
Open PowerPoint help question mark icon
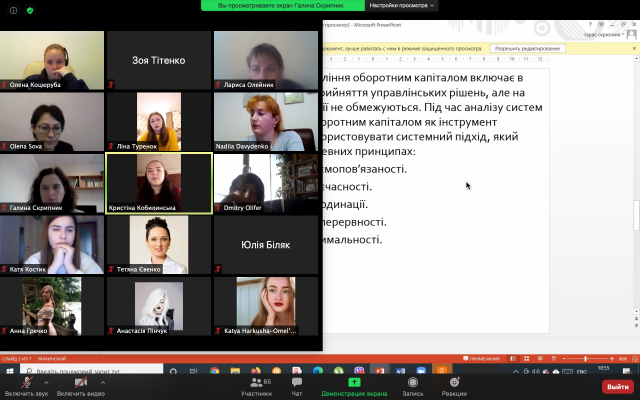point(590,24)
